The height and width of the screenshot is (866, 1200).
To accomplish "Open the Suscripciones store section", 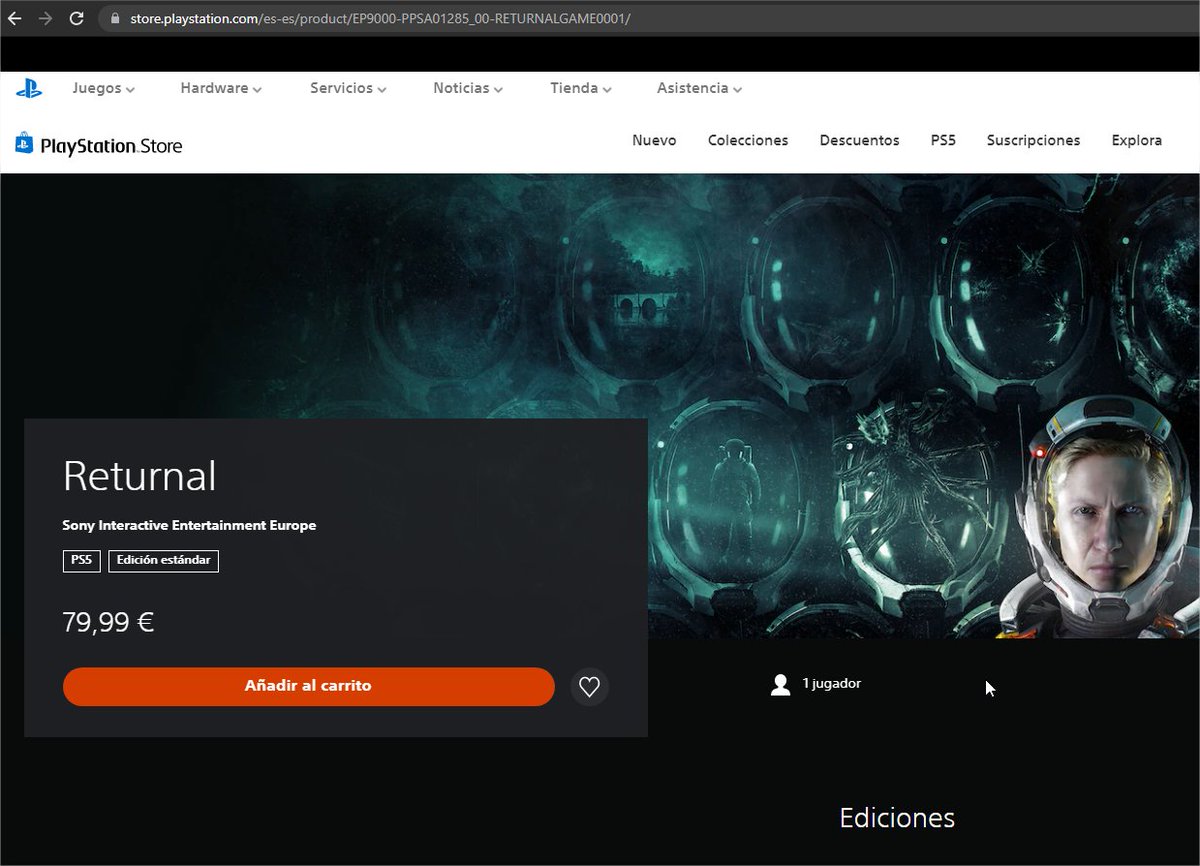I will coord(1033,141).
